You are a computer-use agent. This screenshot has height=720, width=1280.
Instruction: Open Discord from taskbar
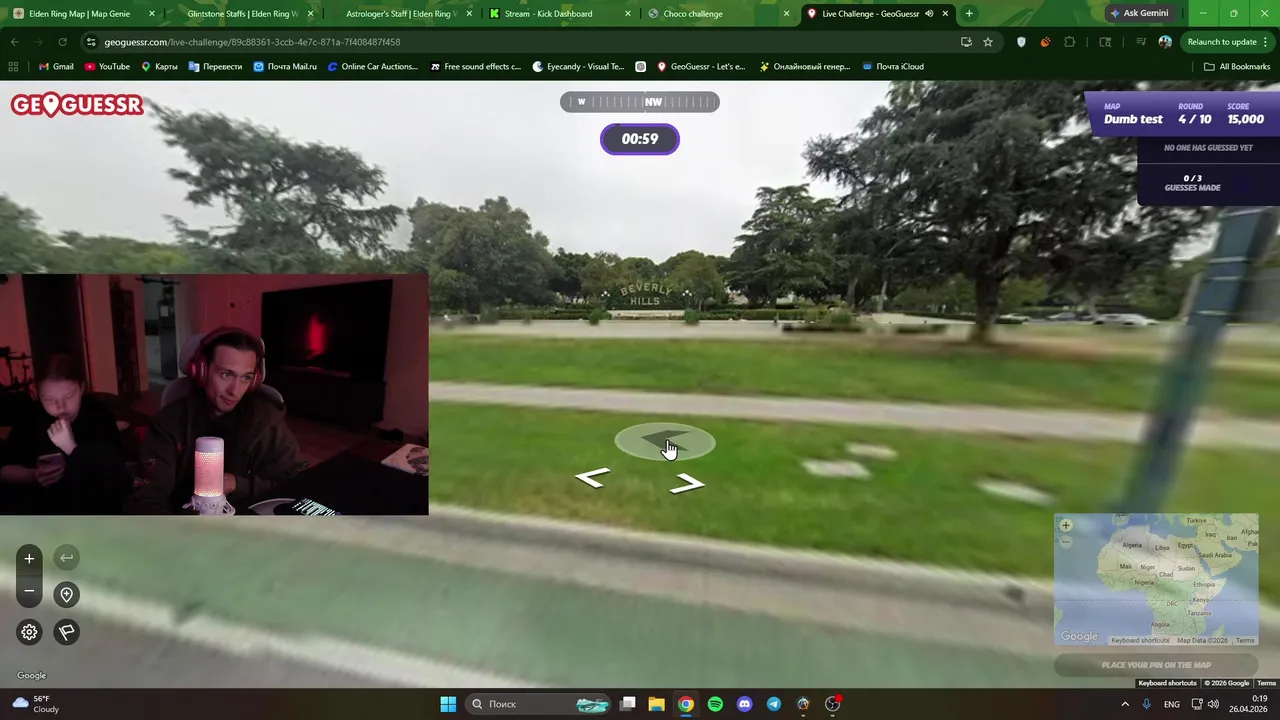coord(744,704)
